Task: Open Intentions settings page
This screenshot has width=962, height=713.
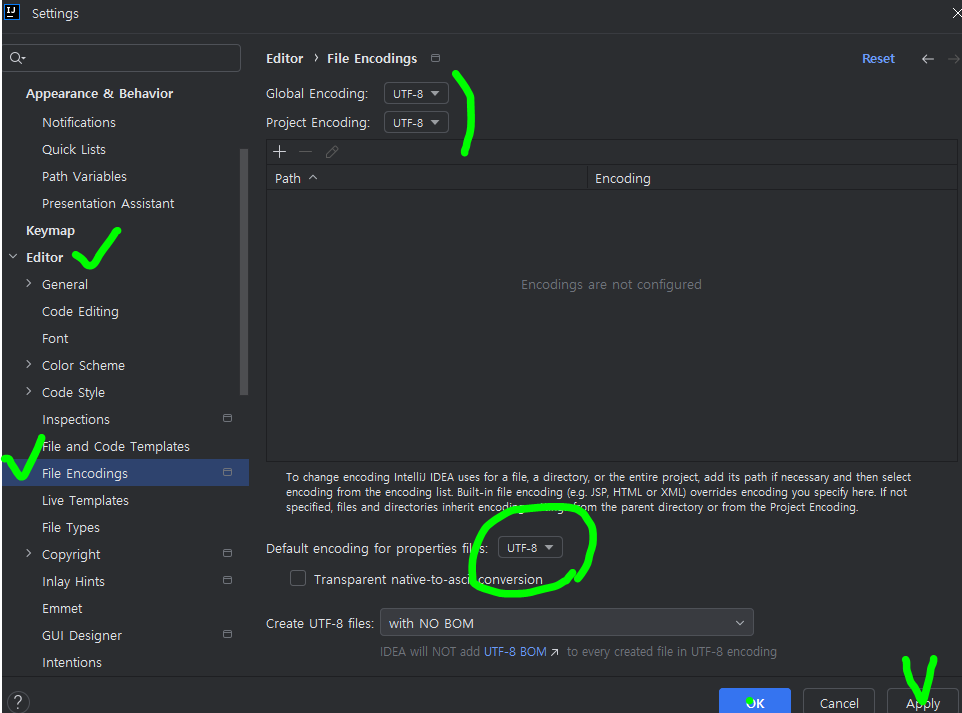Action: click(72, 662)
